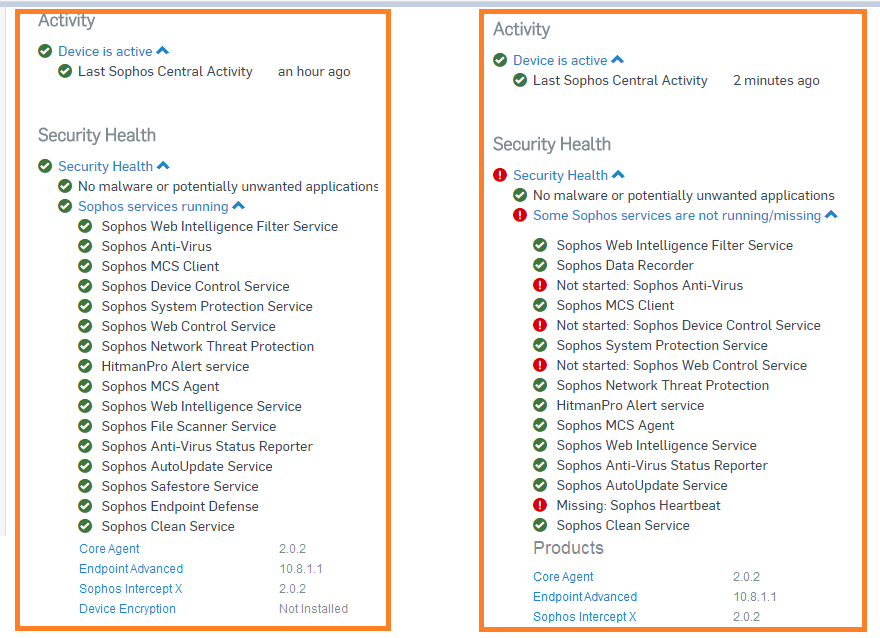This screenshot has width=880, height=638.
Task: Select 'Sophos Data Recorder' text
Action: click(625, 265)
